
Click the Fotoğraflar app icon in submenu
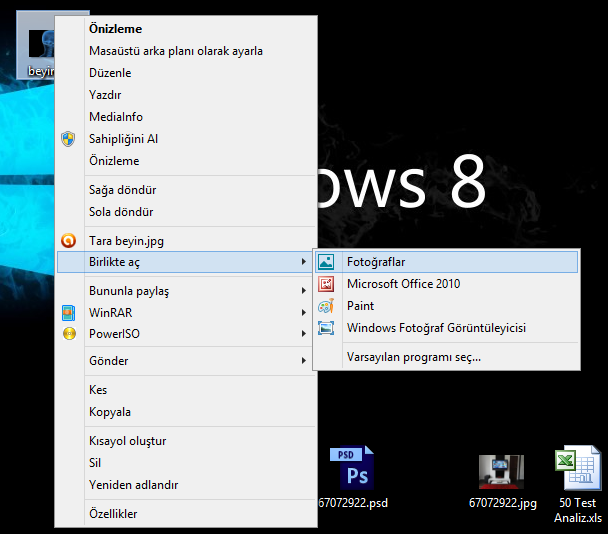[326, 262]
